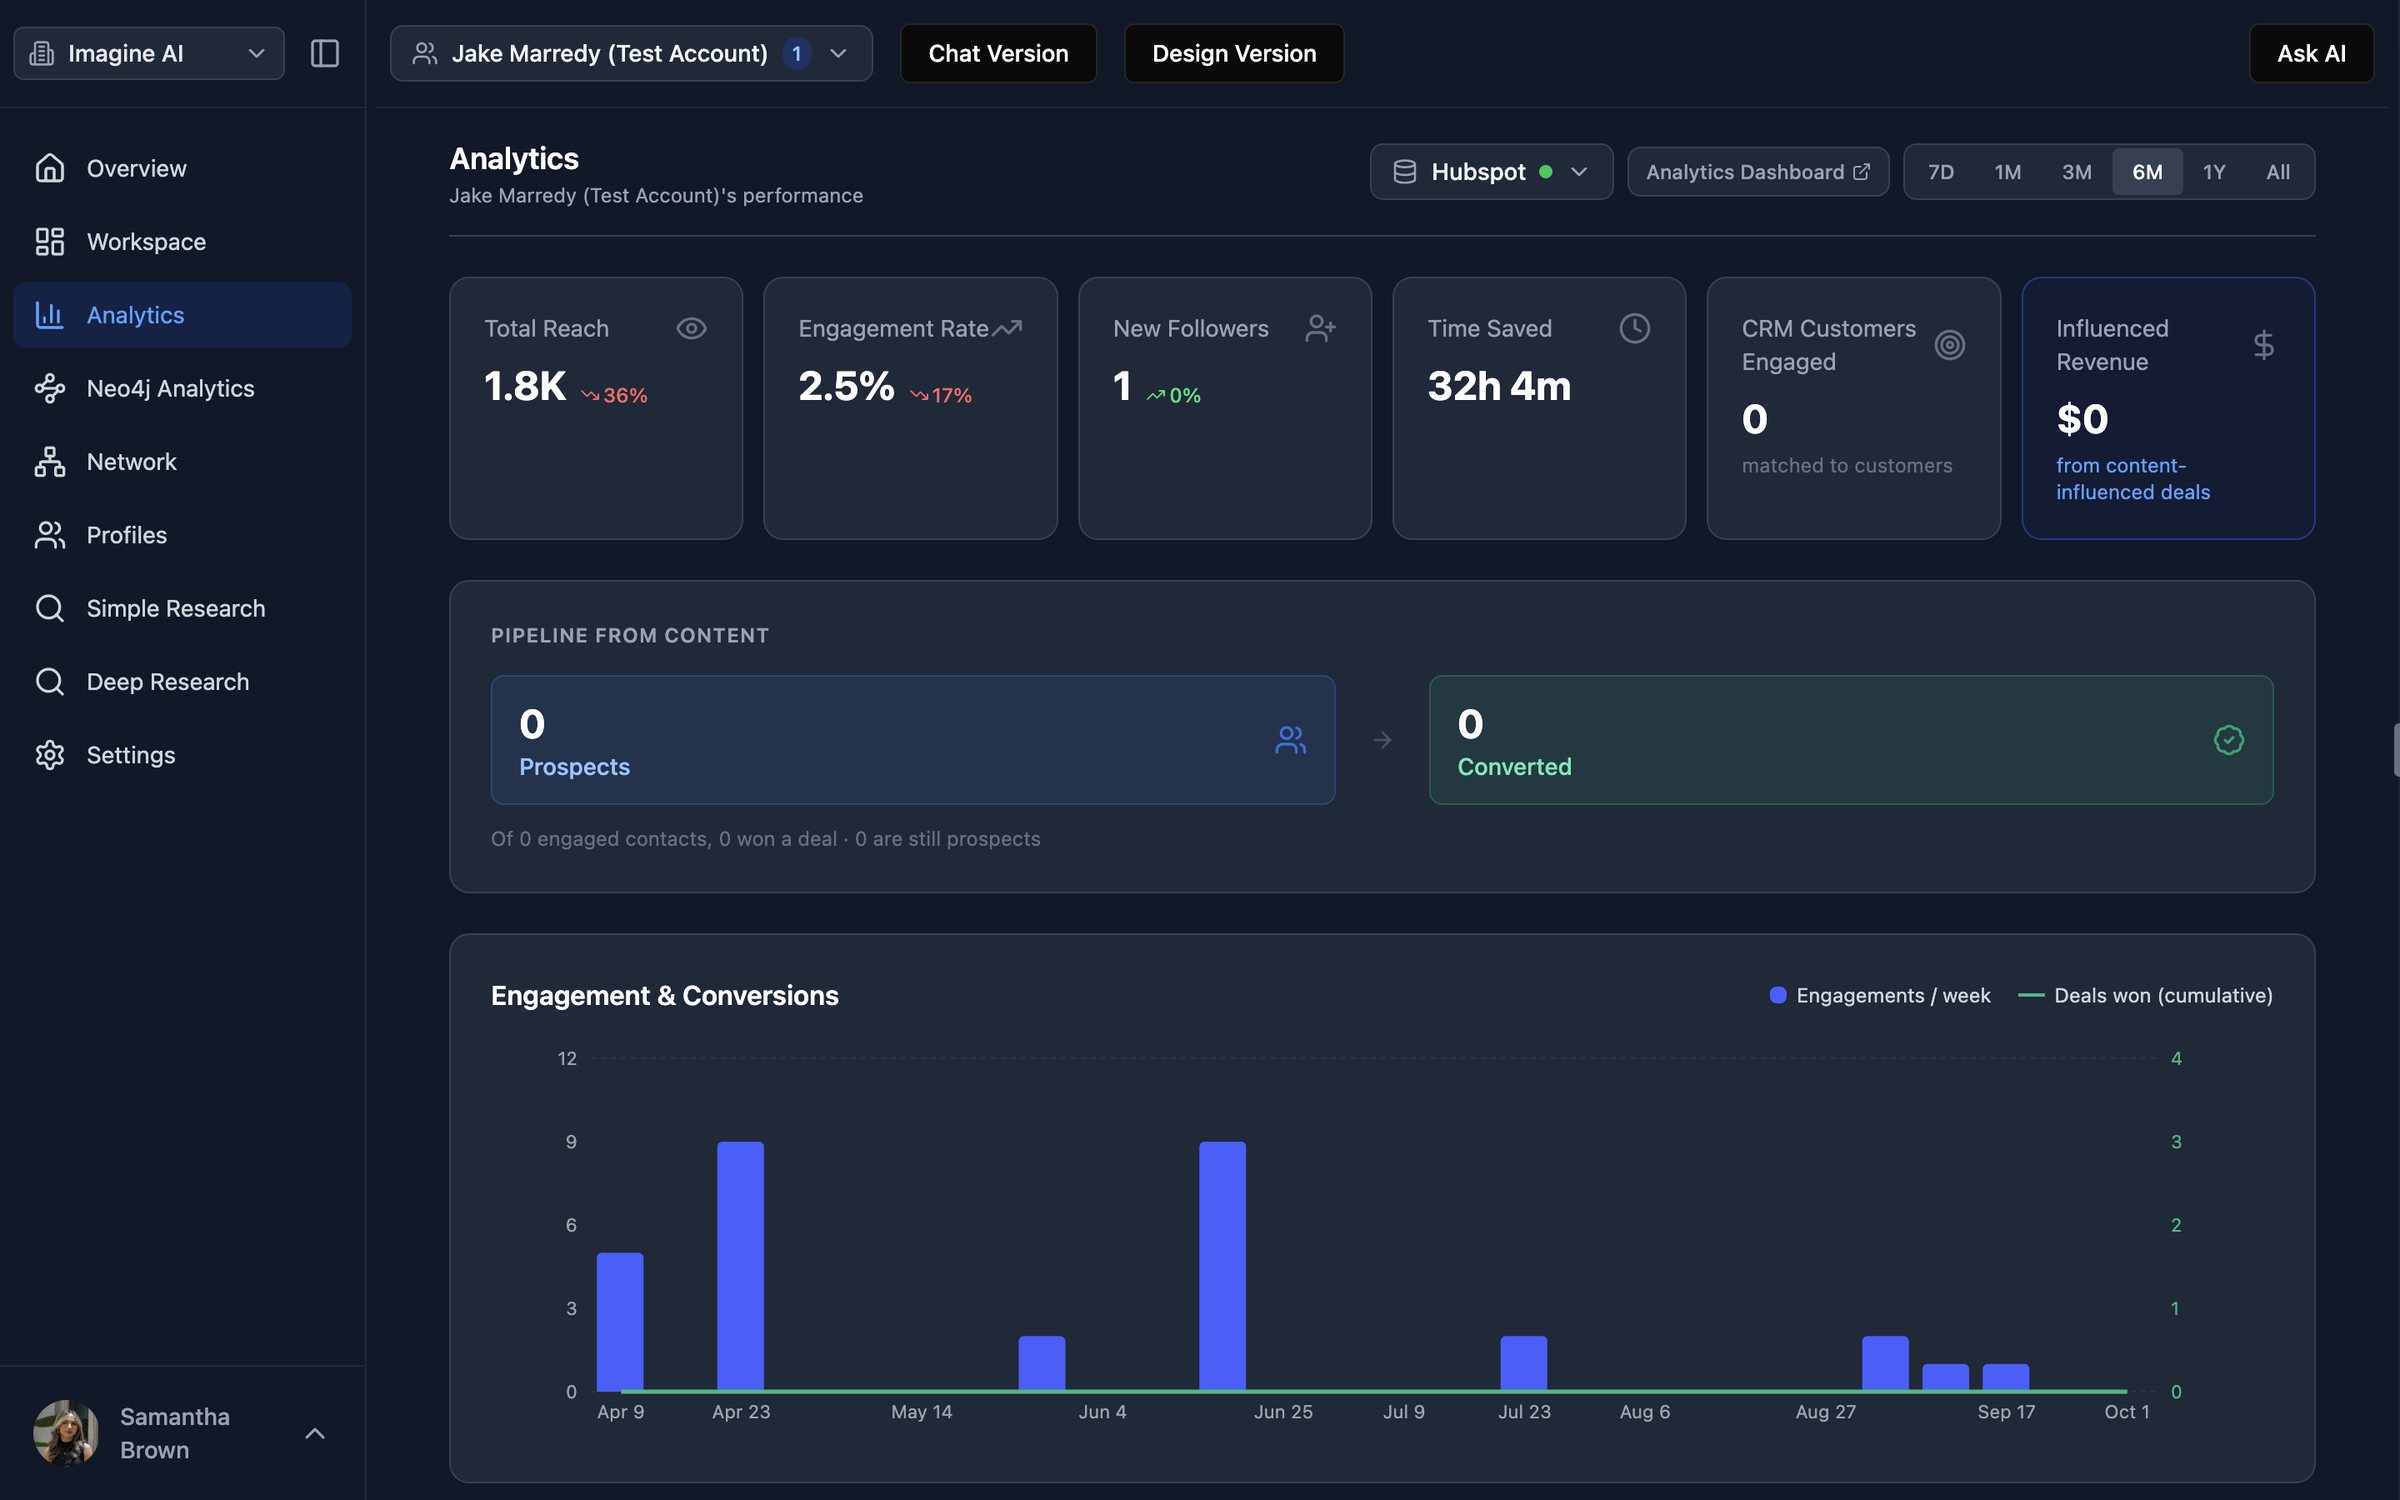Screen dimensions: 2400x1500
Task: Click the Prospects pipeline card
Action: [x=912, y=740]
